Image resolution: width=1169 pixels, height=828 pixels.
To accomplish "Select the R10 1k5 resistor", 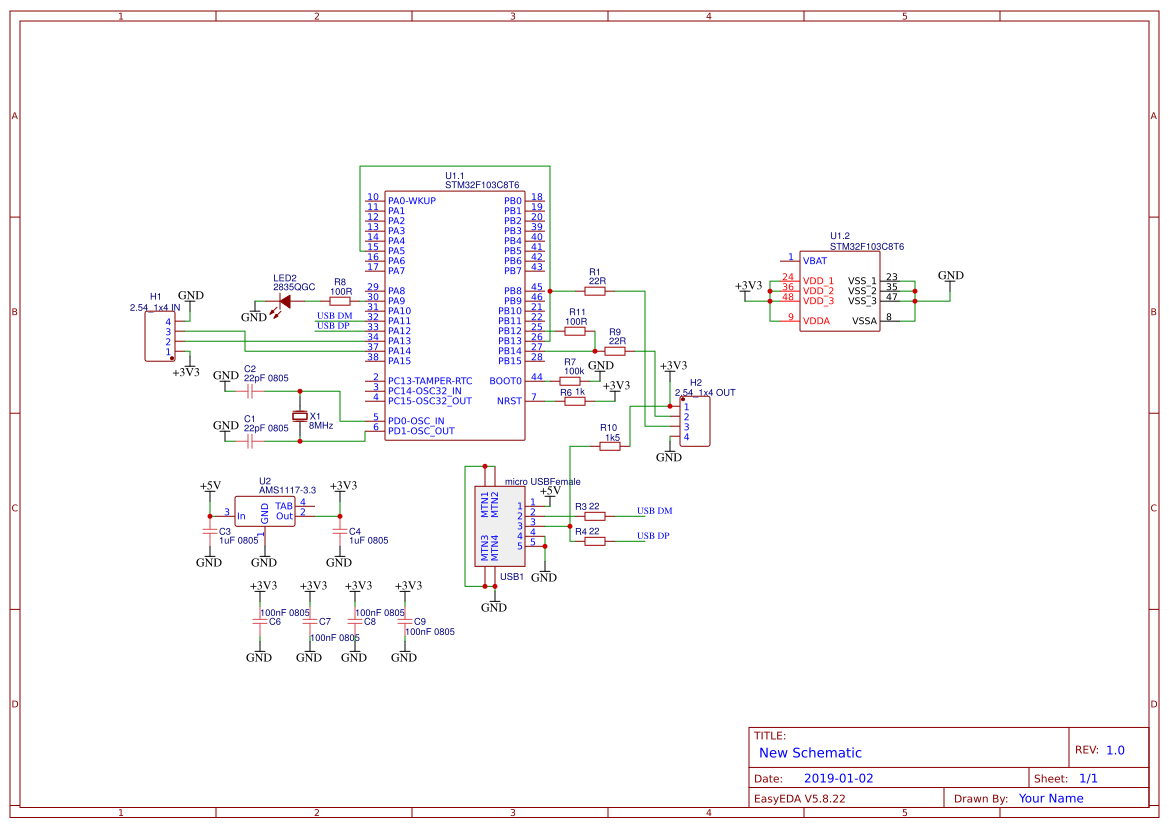I will 610,446.
